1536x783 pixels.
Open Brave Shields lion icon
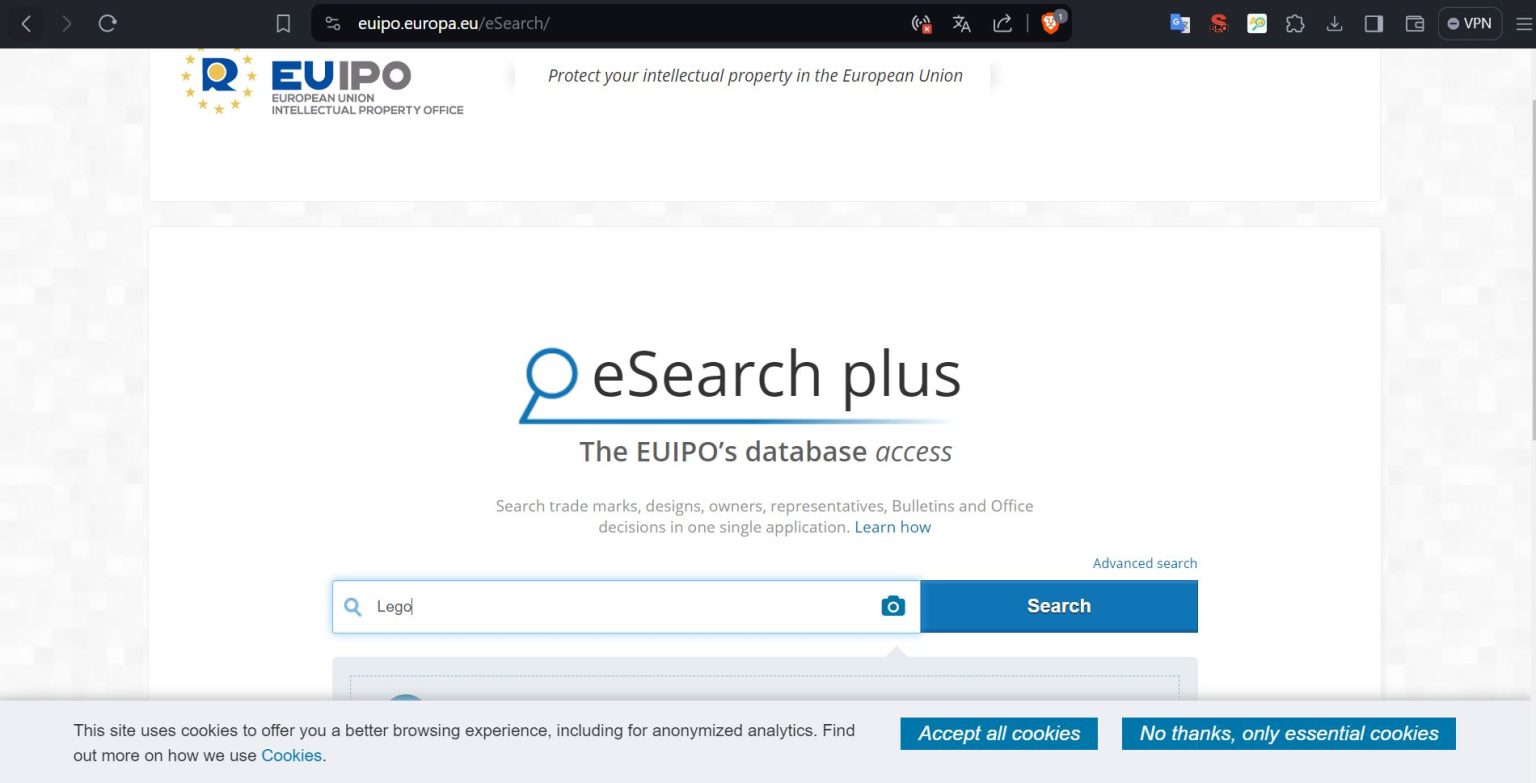click(1051, 23)
